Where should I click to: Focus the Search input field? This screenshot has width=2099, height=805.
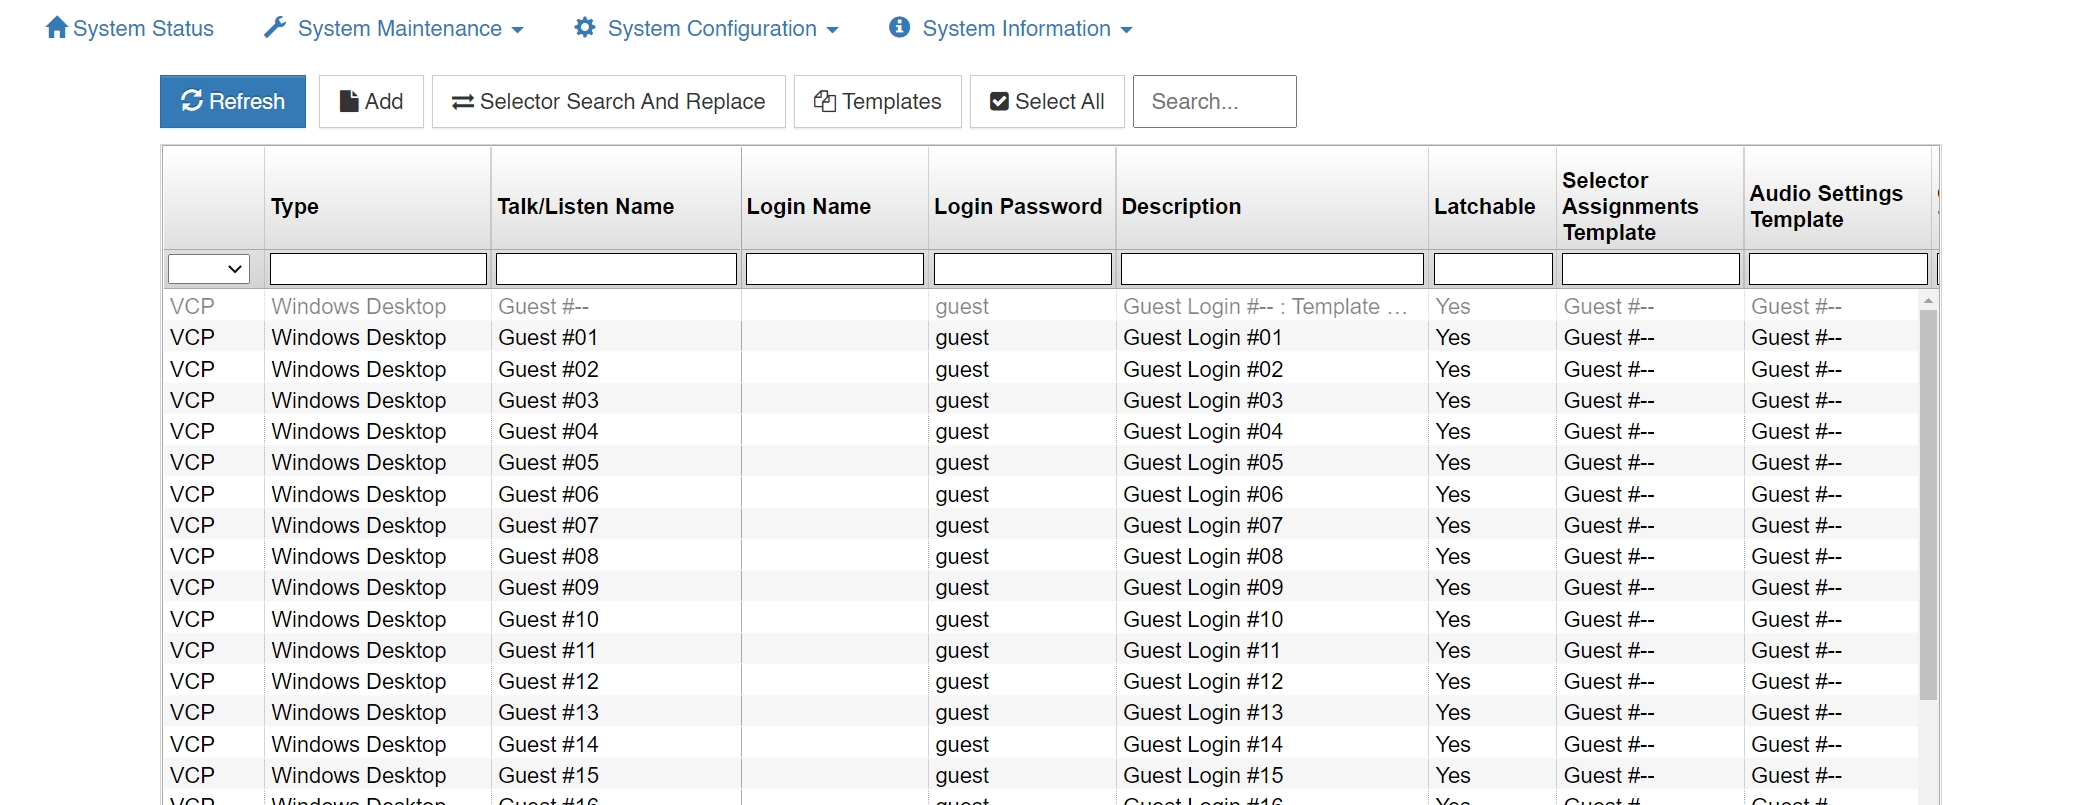(x=1215, y=101)
